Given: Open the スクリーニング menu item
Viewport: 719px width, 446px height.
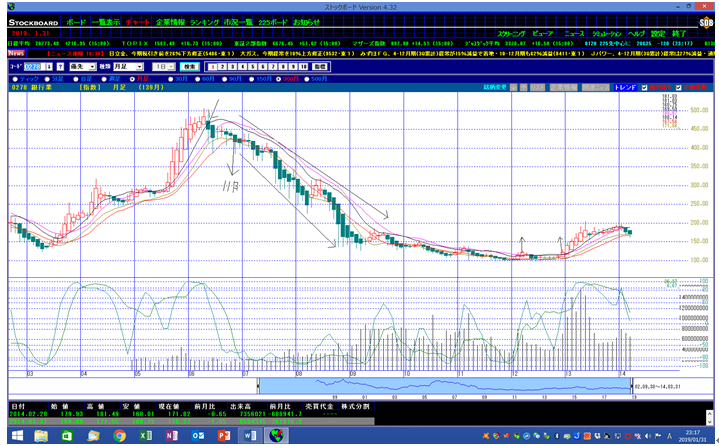Looking at the screenshot, I should 511,33.
